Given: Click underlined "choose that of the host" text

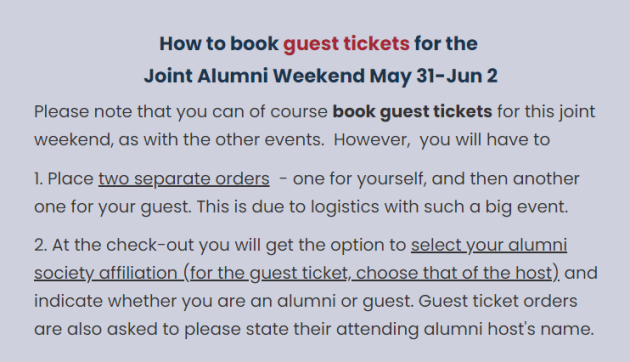Looking at the screenshot, I should (454, 273).
